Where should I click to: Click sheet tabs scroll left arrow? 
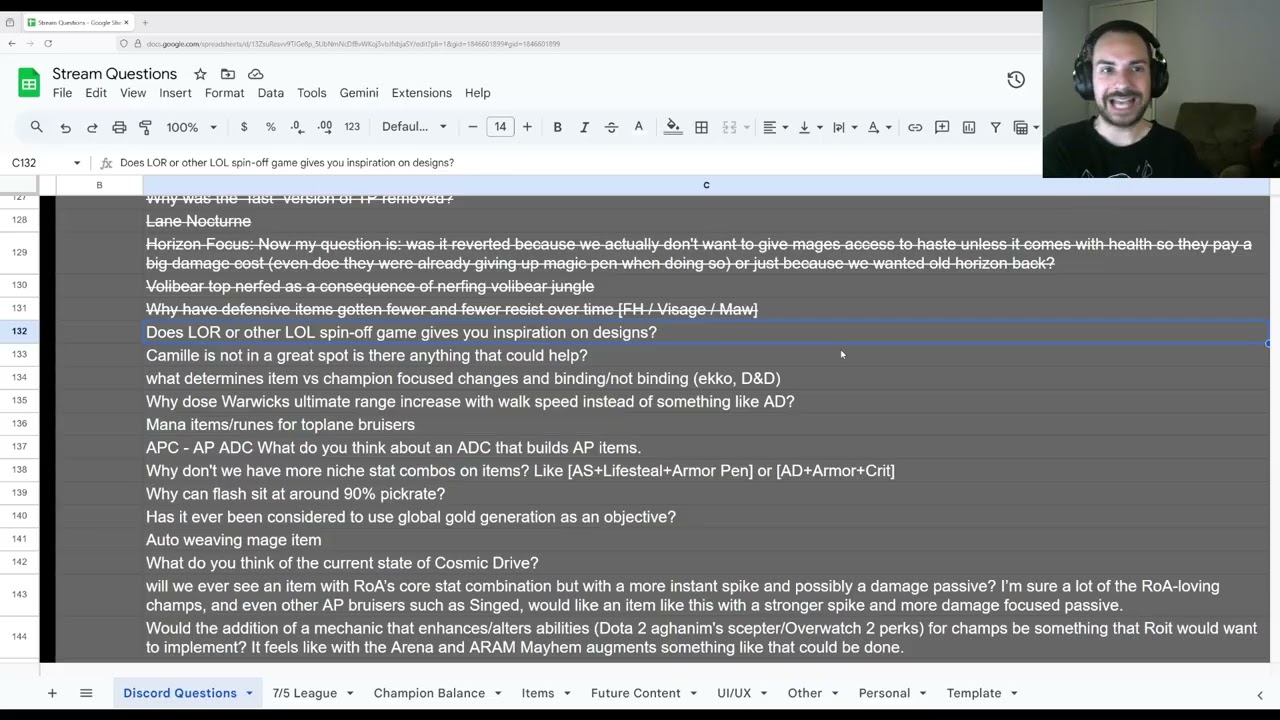pyautogui.click(x=1260, y=694)
